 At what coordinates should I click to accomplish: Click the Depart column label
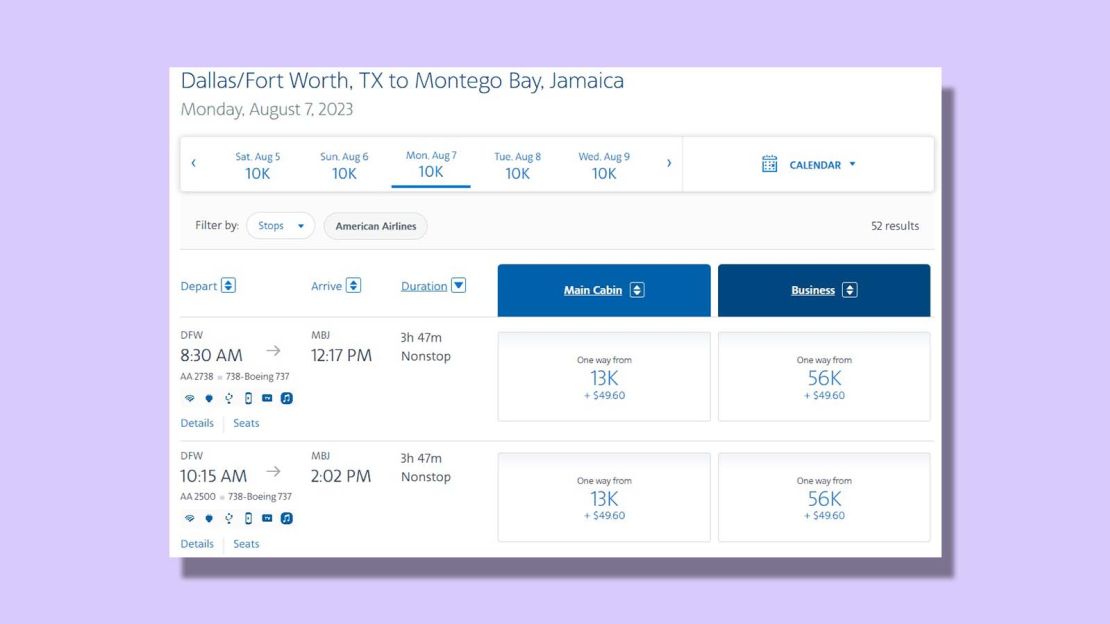[x=199, y=286]
